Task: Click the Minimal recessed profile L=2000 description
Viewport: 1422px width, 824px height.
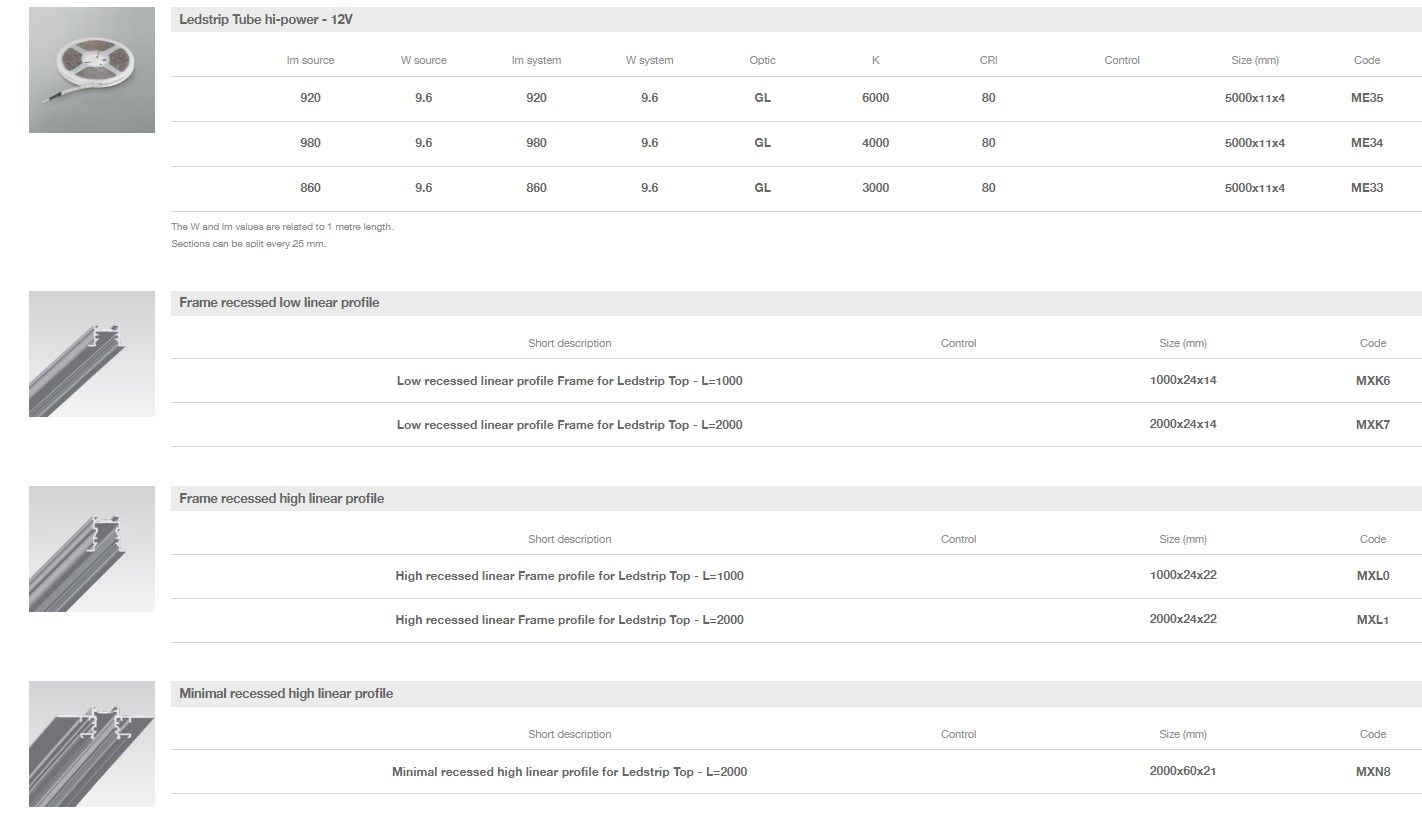Action: tap(569, 772)
